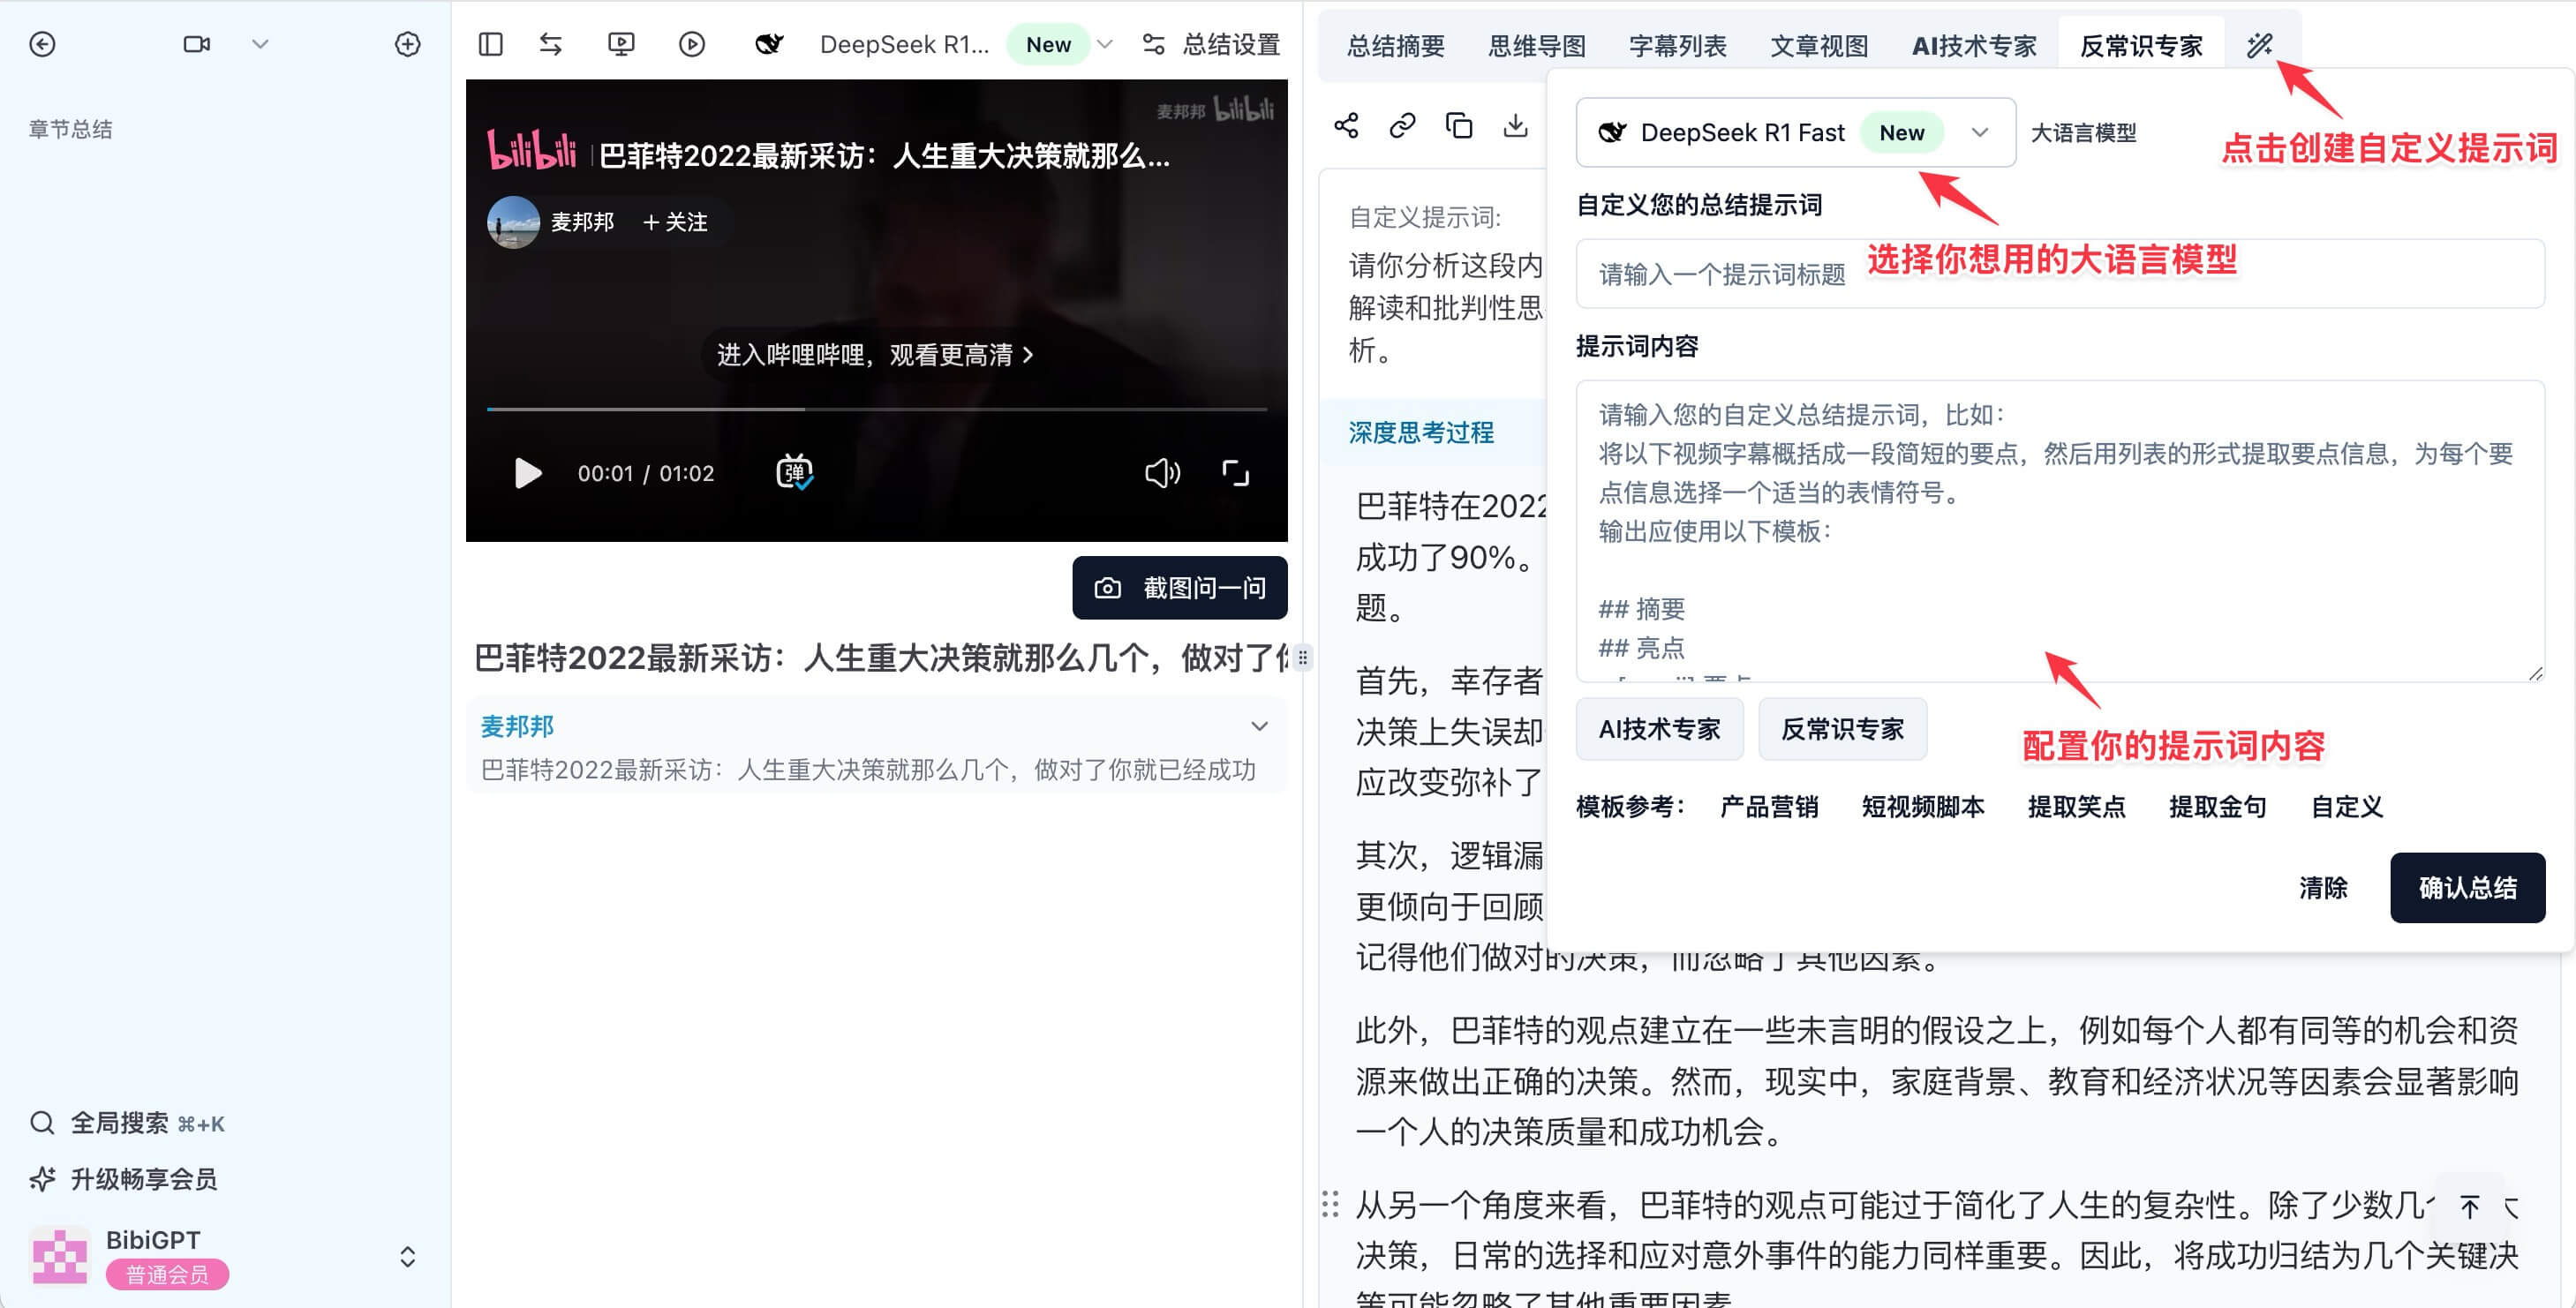Click the 反常识专家 preset button in prompt area
The height and width of the screenshot is (1308, 2576).
pyautogui.click(x=1837, y=729)
